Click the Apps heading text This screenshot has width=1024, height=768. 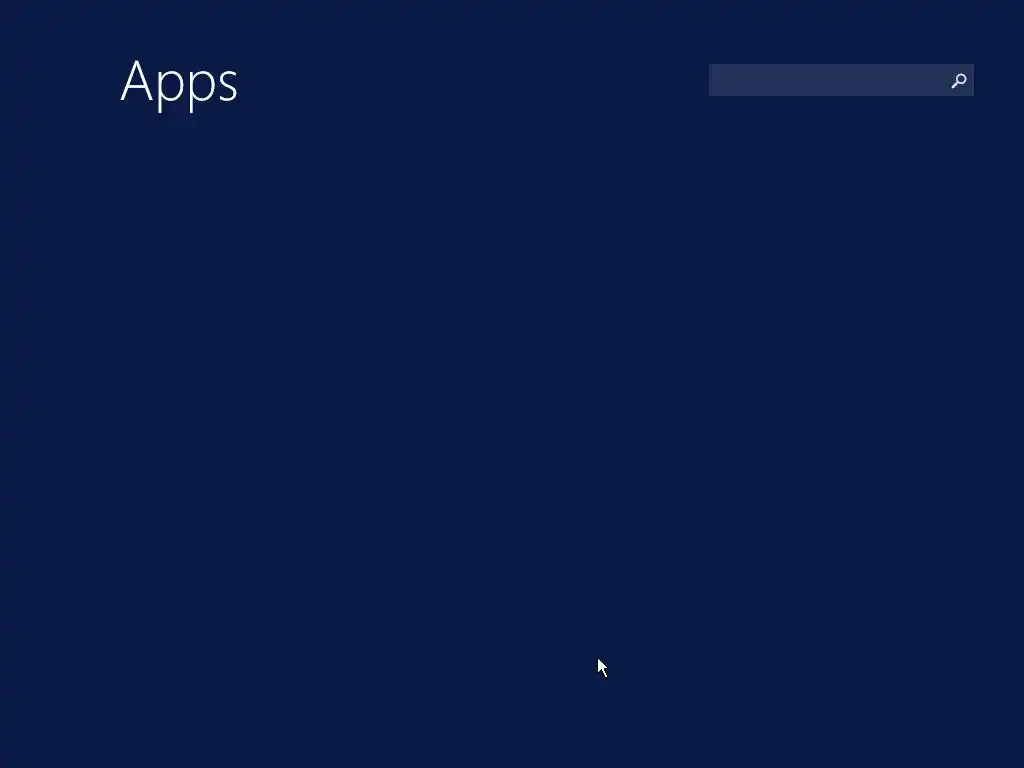tap(179, 83)
